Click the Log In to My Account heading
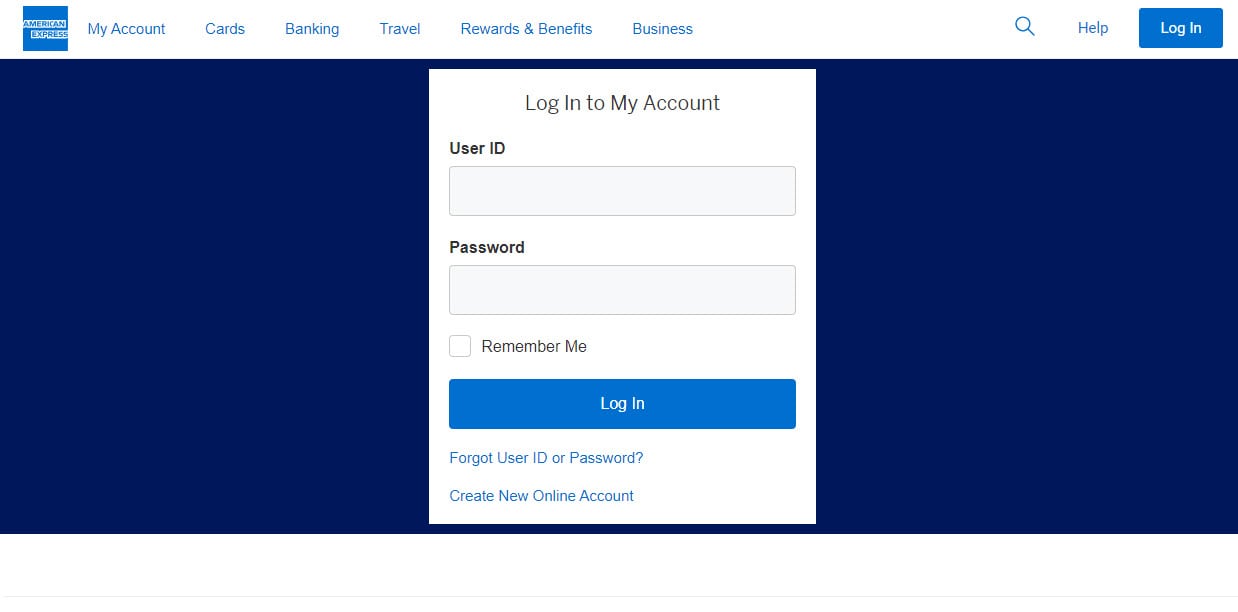This screenshot has height=612, width=1238. (622, 103)
